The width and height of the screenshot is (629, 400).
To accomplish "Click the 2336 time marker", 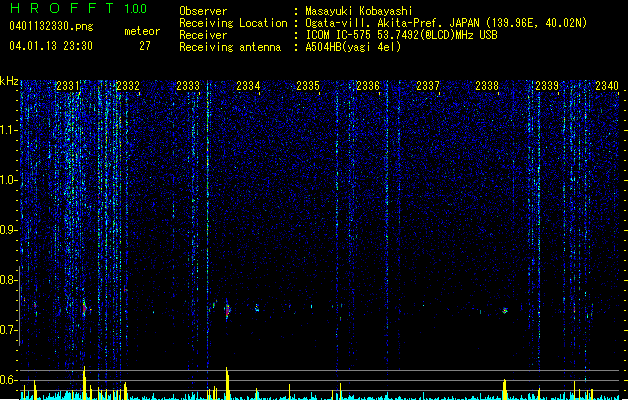I will [368, 86].
